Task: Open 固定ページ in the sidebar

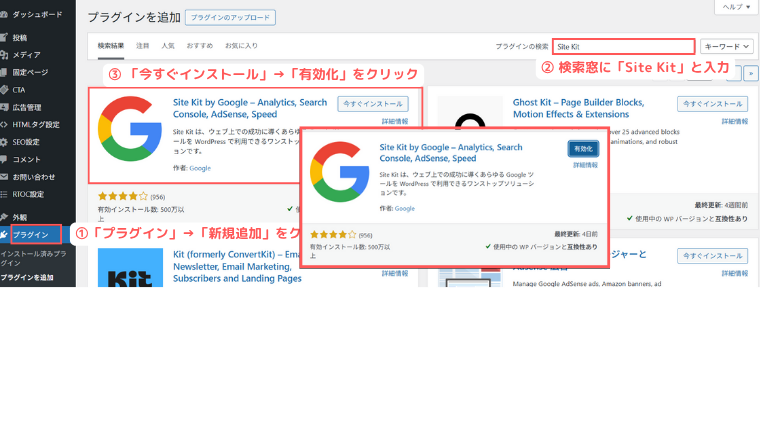Action: pyautogui.click(x=30, y=73)
